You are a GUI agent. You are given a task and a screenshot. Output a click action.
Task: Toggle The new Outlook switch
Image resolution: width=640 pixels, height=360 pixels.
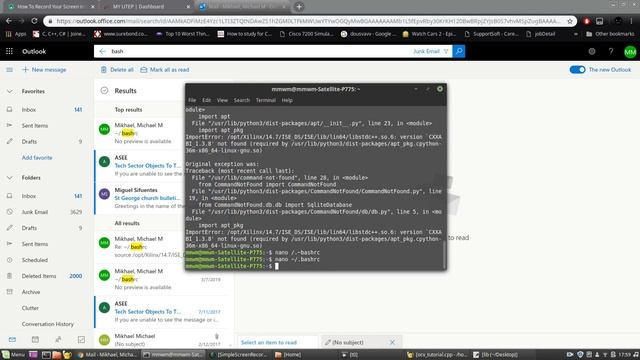pos(577,70)
